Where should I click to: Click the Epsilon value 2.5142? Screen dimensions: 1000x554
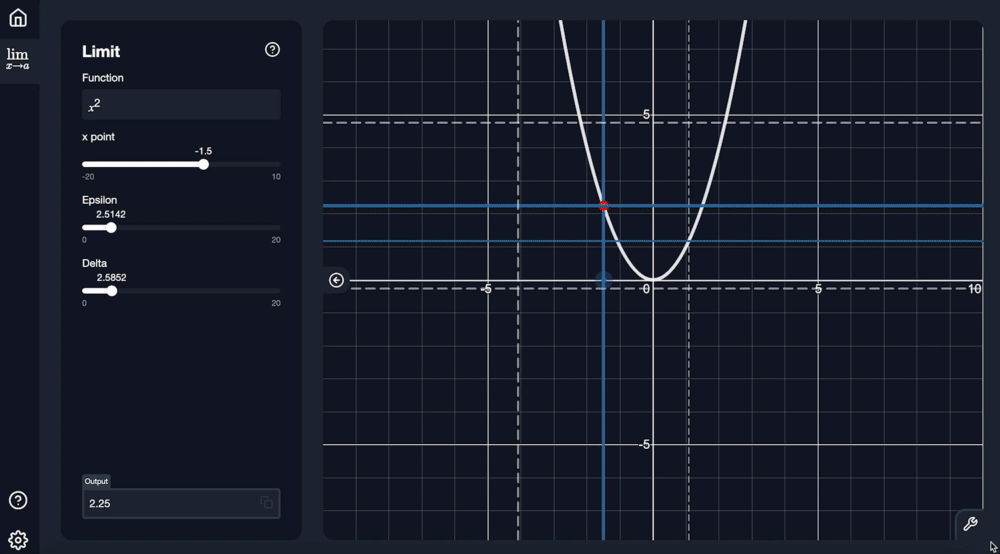tap(111, 214)
